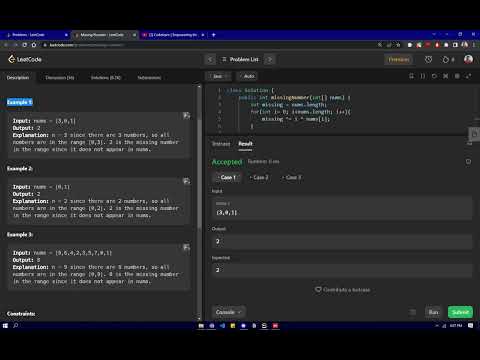Click the description panel scrollbar

click(x=199, y=173)
